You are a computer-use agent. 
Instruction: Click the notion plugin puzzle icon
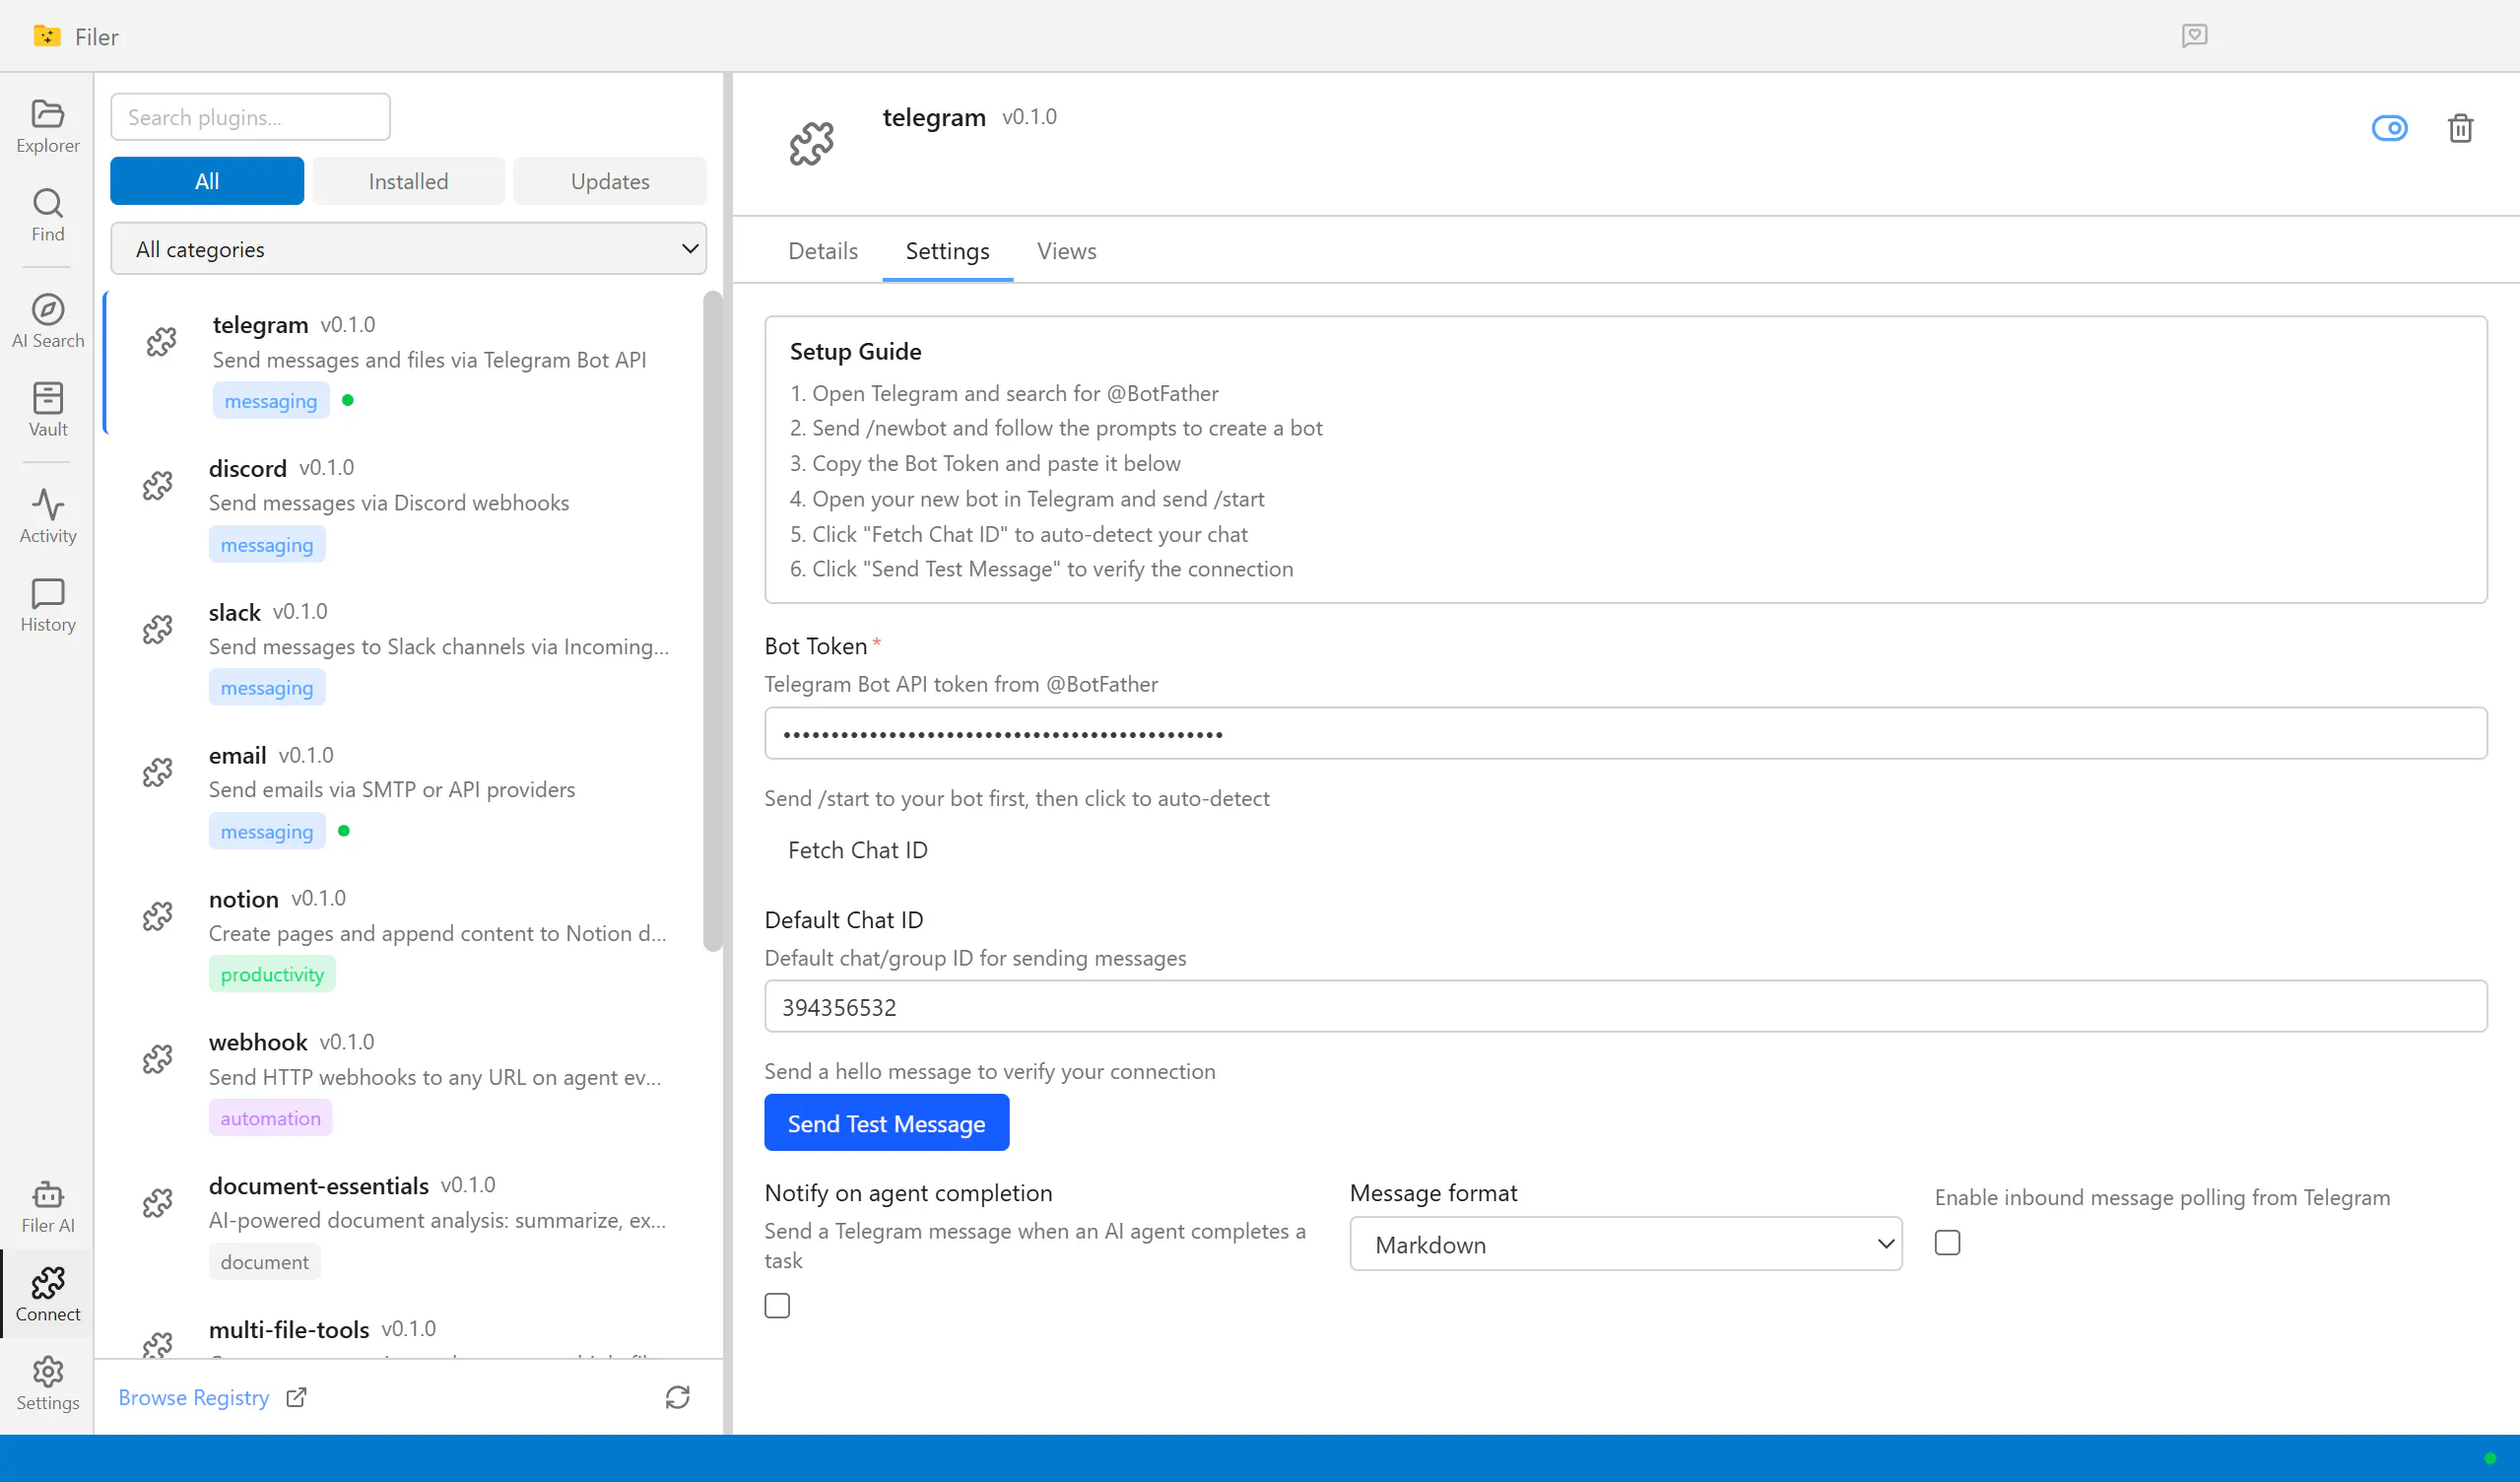coord(157,917)
